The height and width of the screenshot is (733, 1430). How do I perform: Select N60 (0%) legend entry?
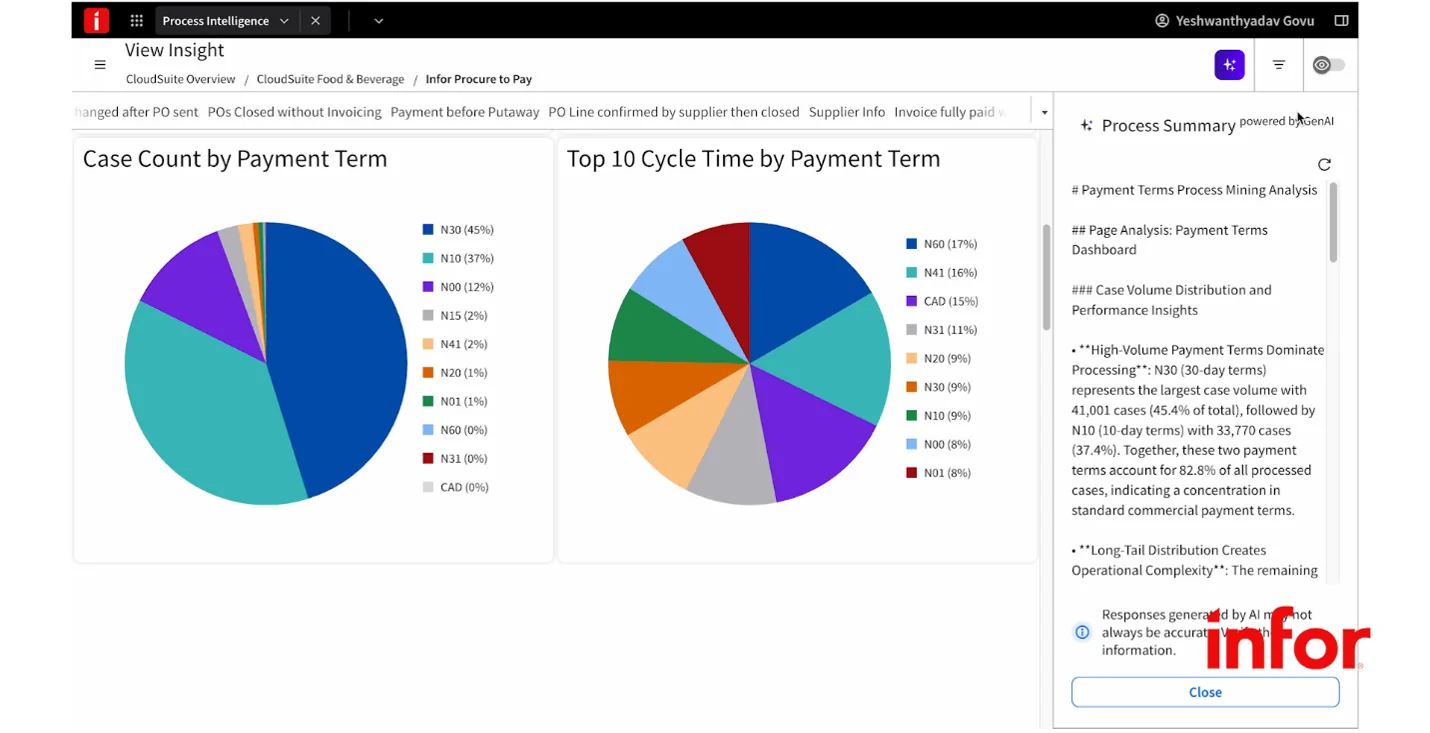(x=457, y=430)
